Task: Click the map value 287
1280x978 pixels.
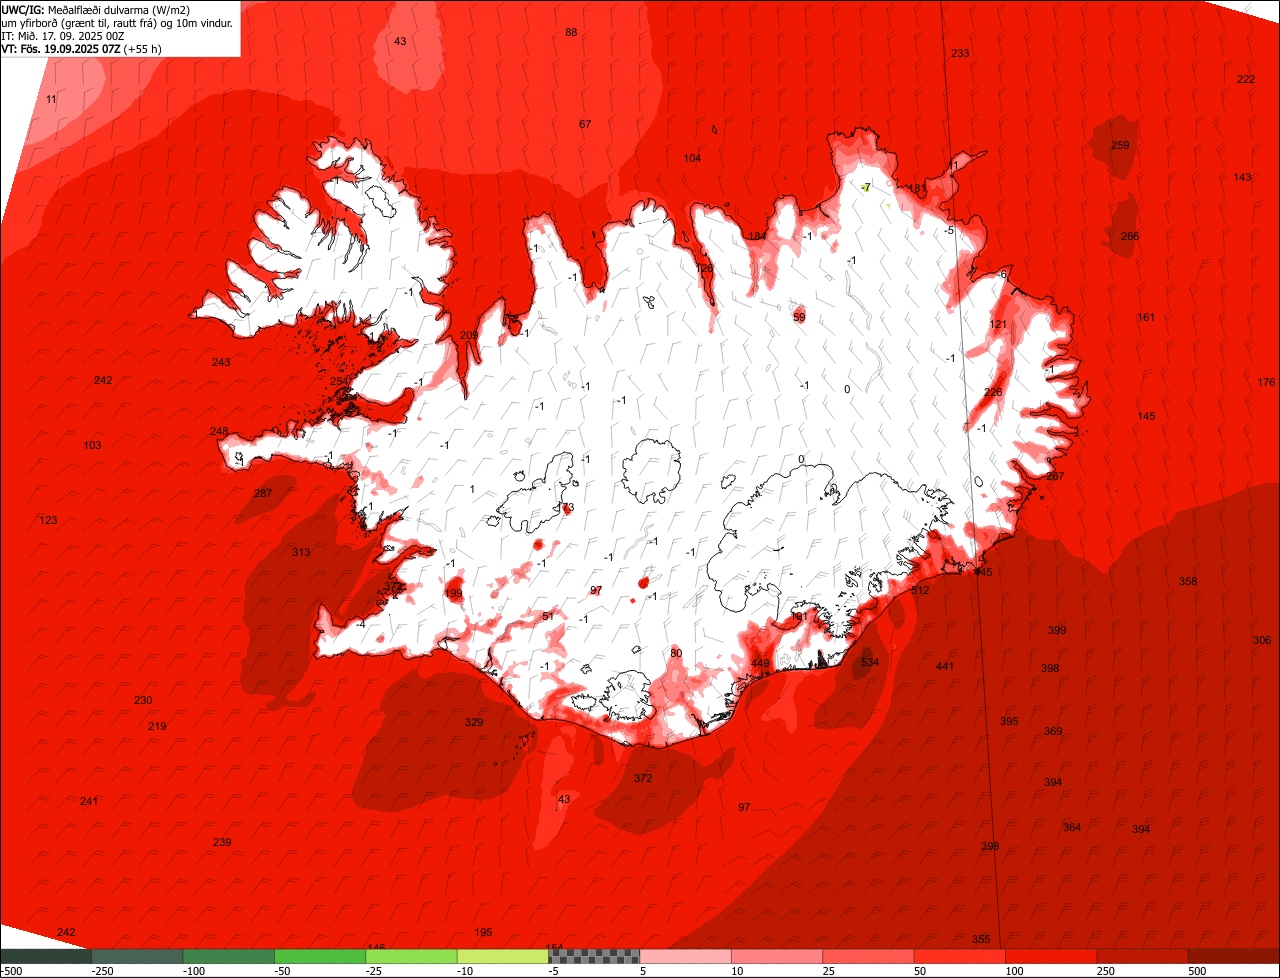Action: pos(263,493)
